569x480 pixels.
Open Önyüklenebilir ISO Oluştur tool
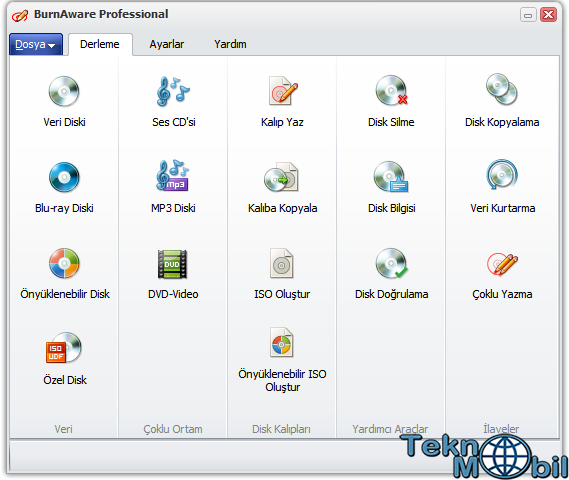point(282,360)
